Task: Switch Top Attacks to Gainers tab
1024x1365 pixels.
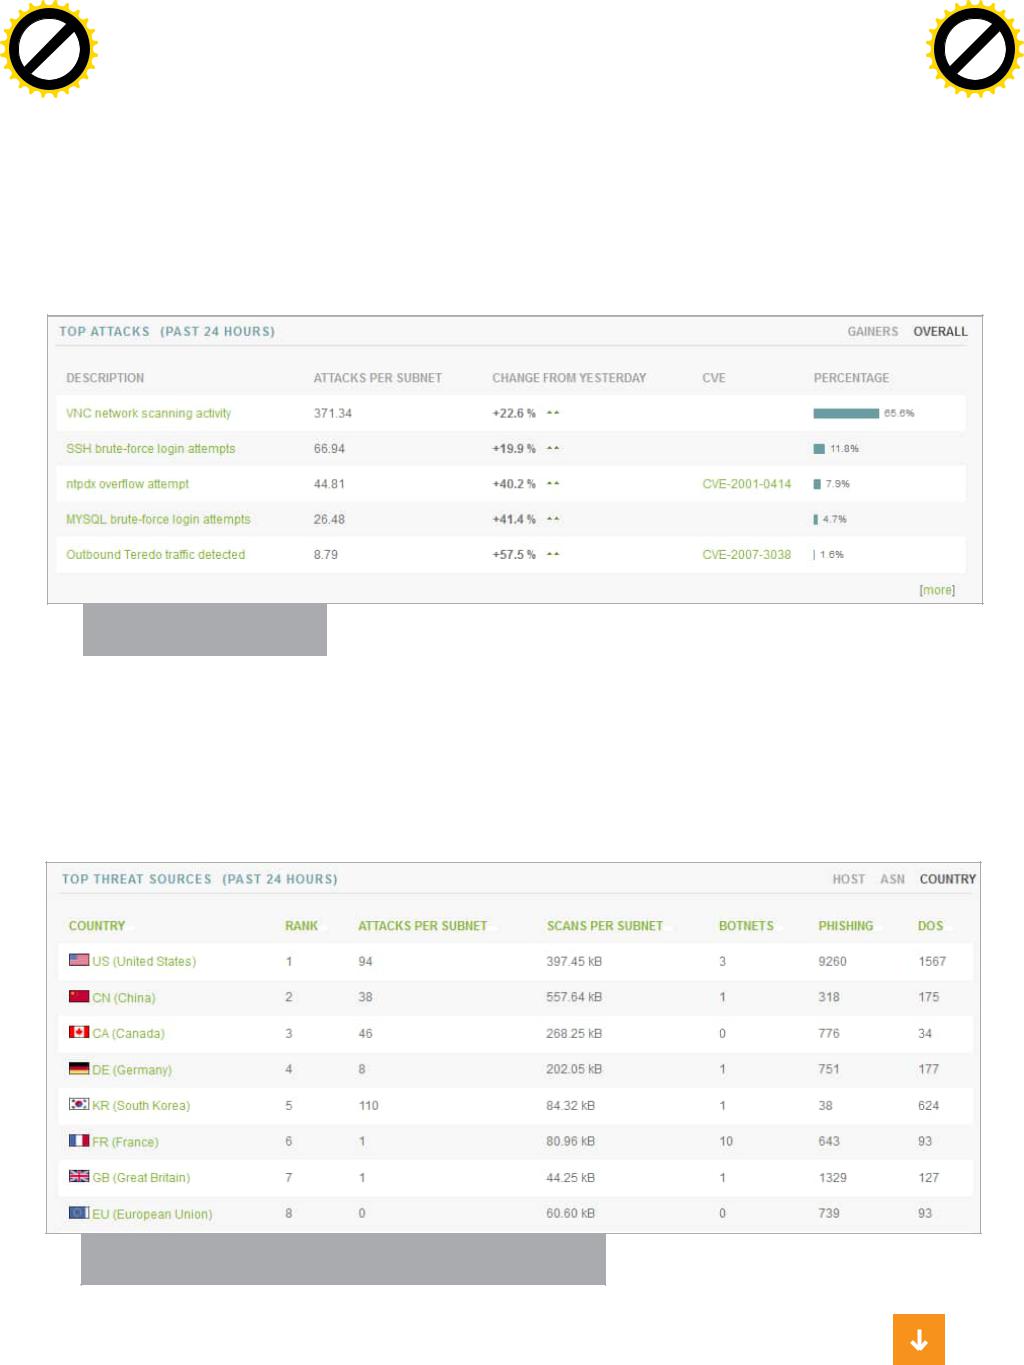Action: pyautogui.click(x=872, y=331)
